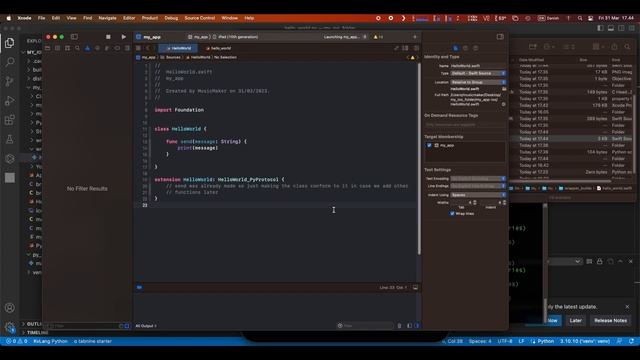Choose file location folder icon in inspector
This screenshot has height=360, width=640.
(504, 89)
